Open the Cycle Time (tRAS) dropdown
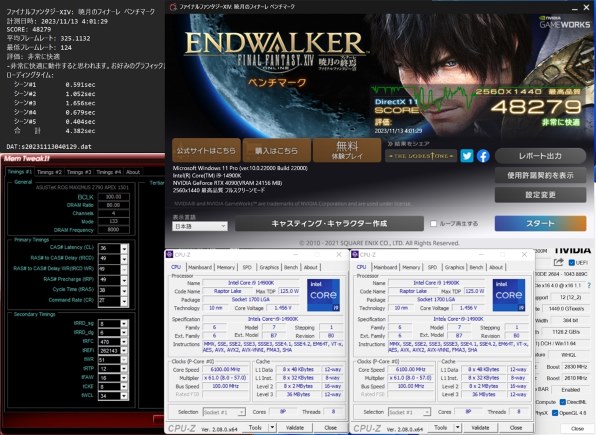Viewport: 596px width, 435px height. (x=124, y=290)
